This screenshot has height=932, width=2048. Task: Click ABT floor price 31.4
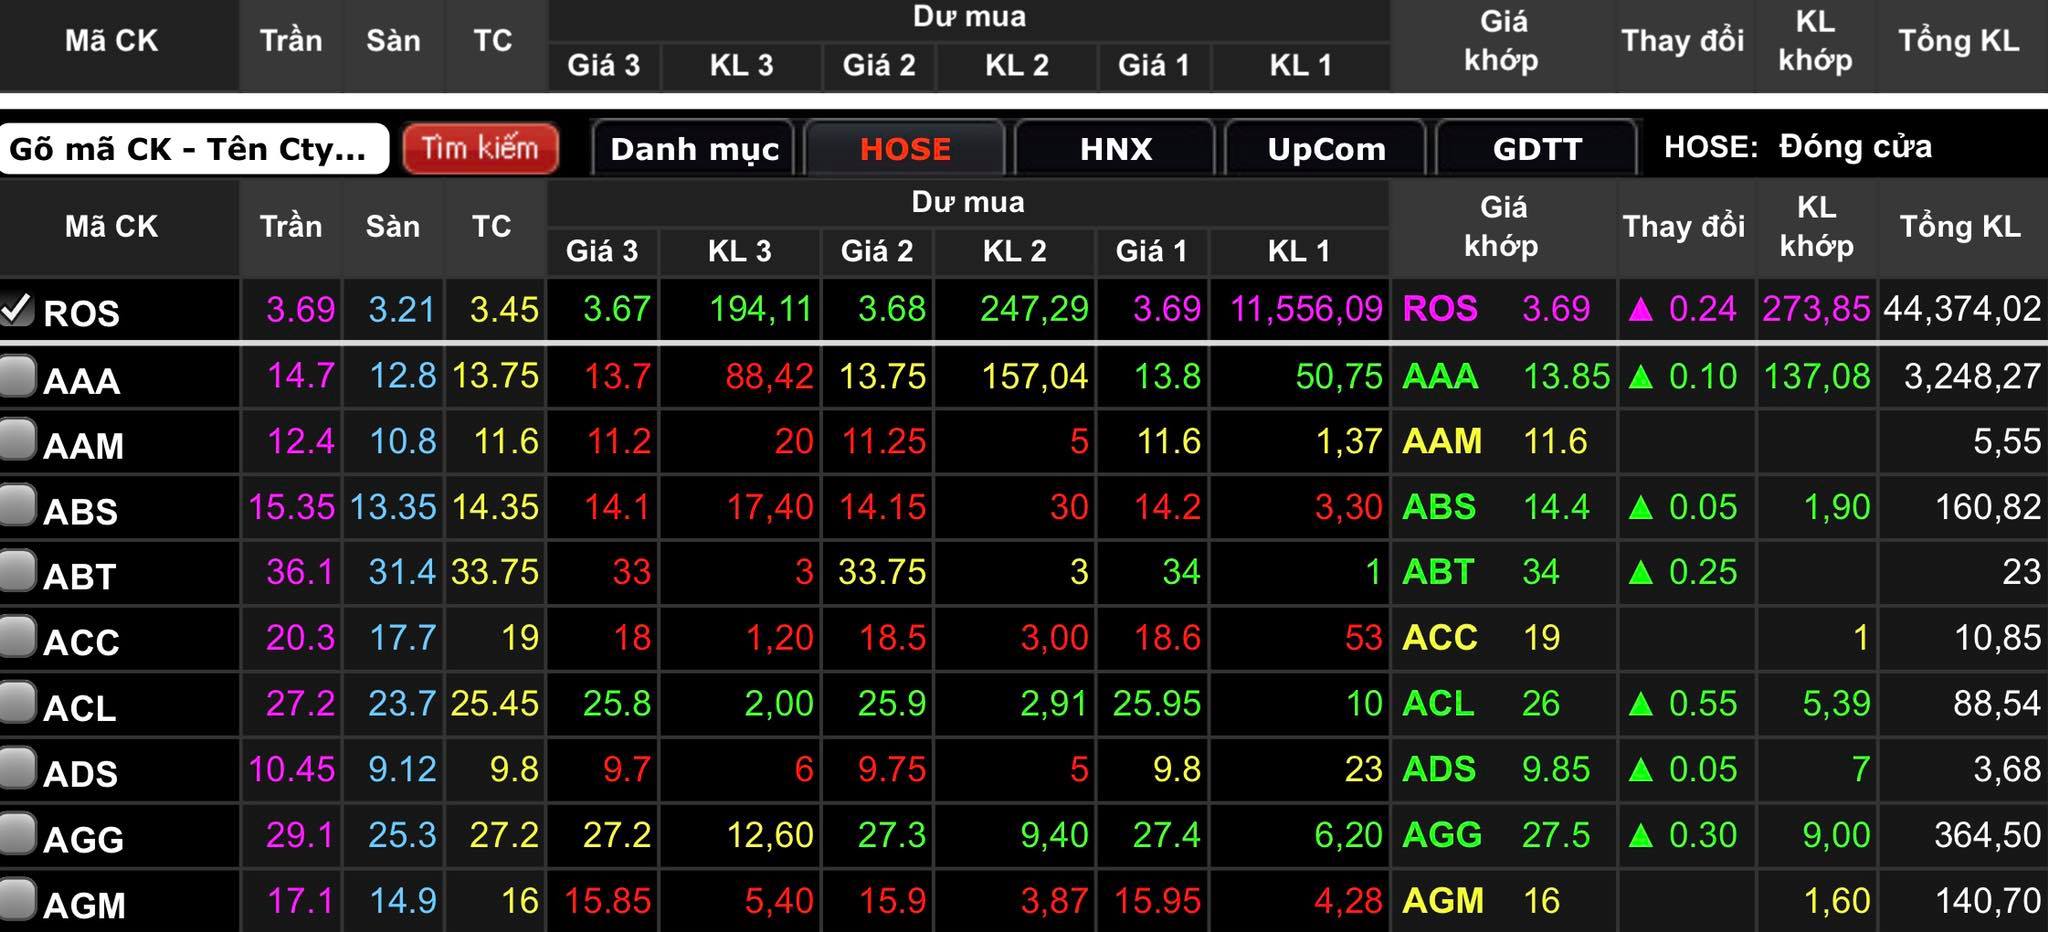tap(402, 572)
